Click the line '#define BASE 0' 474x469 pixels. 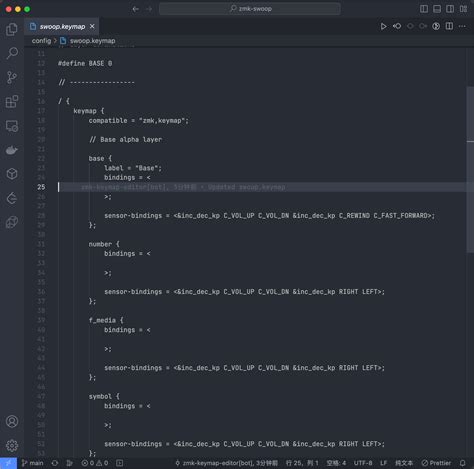[85, 63]
